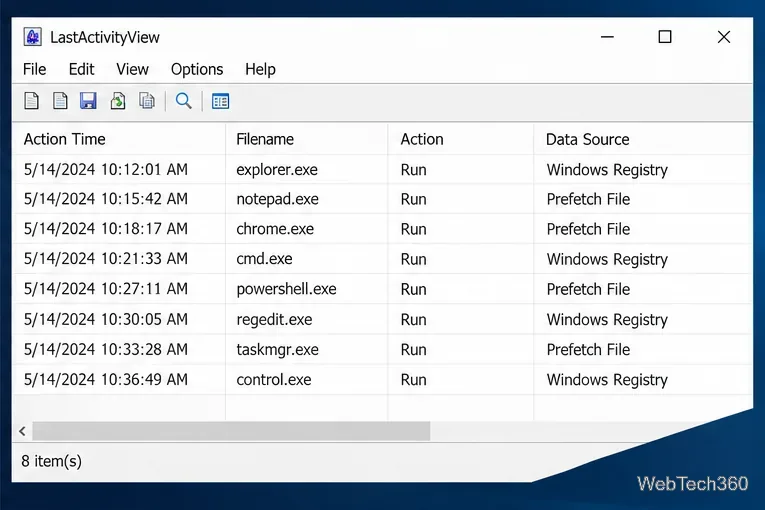Sort by Action Time column header
This screenshot has width=765, height=510.
[119, 139]
